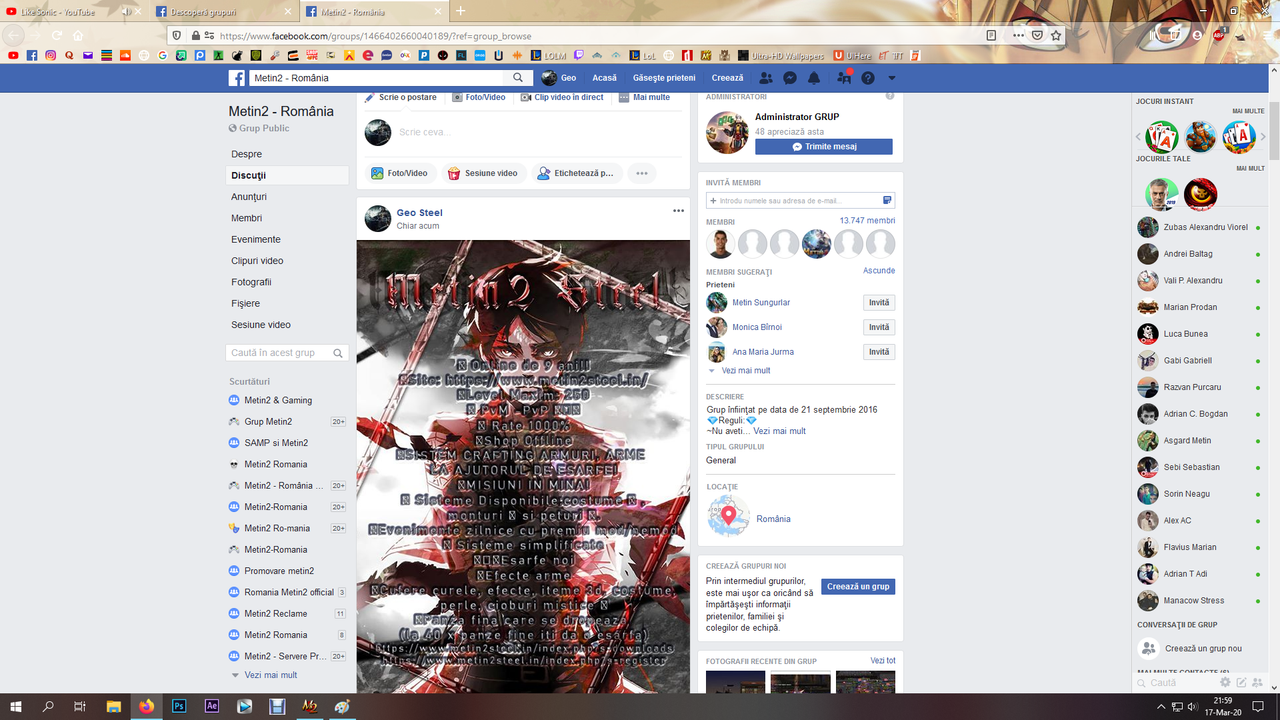Bookmark this page with the star icon
This screenshot has width=1280, height=720.
(1056, 35)
